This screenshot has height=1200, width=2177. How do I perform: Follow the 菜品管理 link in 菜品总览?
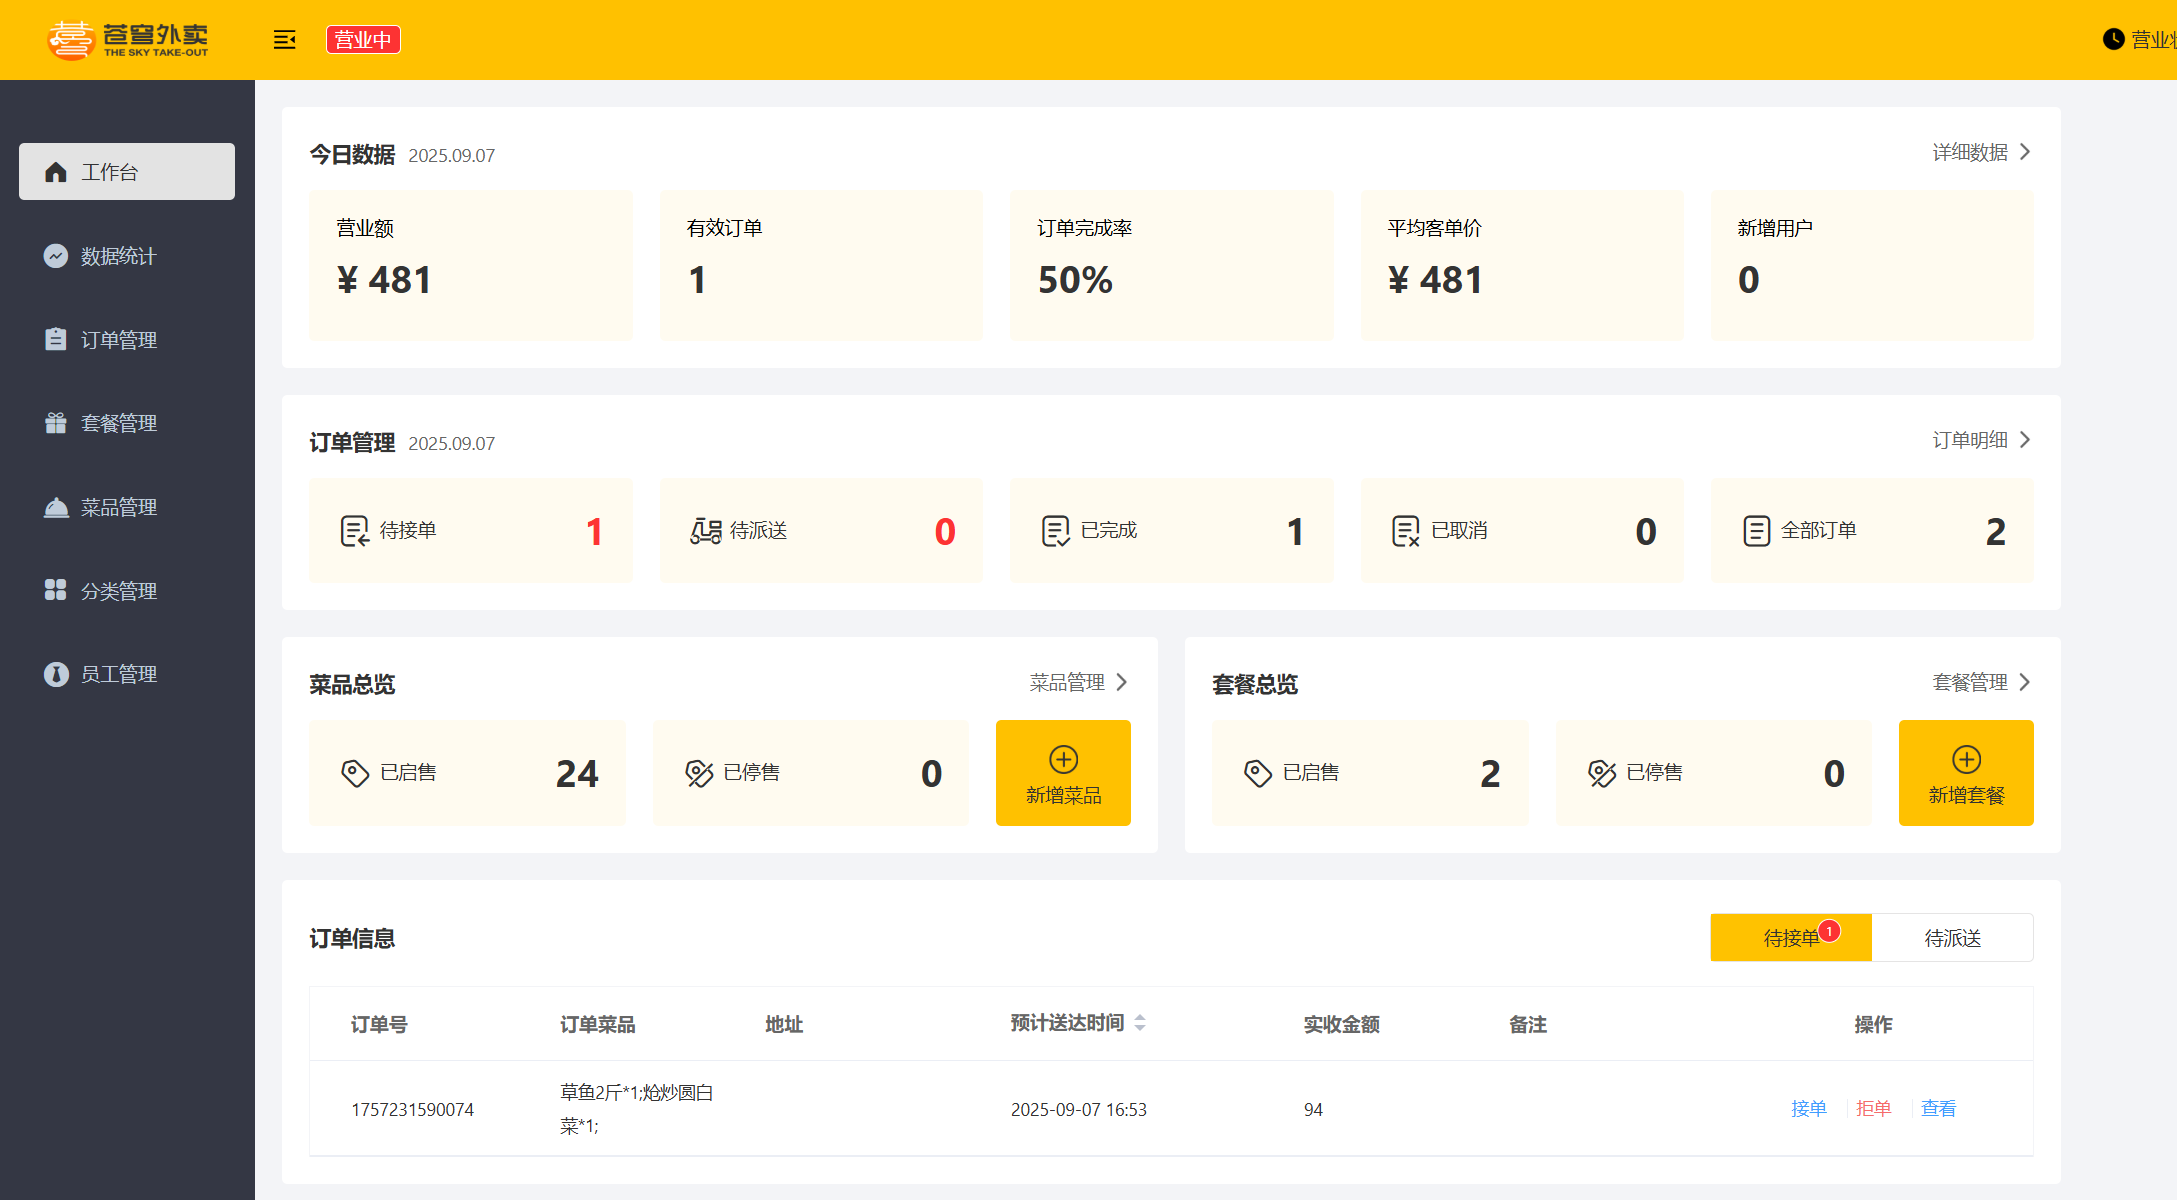[1067, 682]
